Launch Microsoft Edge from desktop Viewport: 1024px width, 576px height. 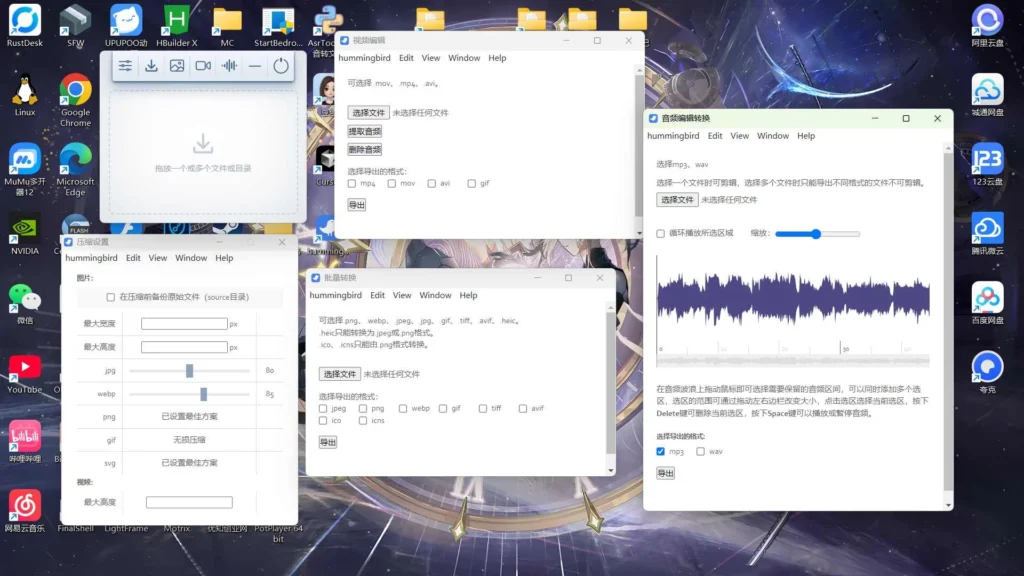75,170
